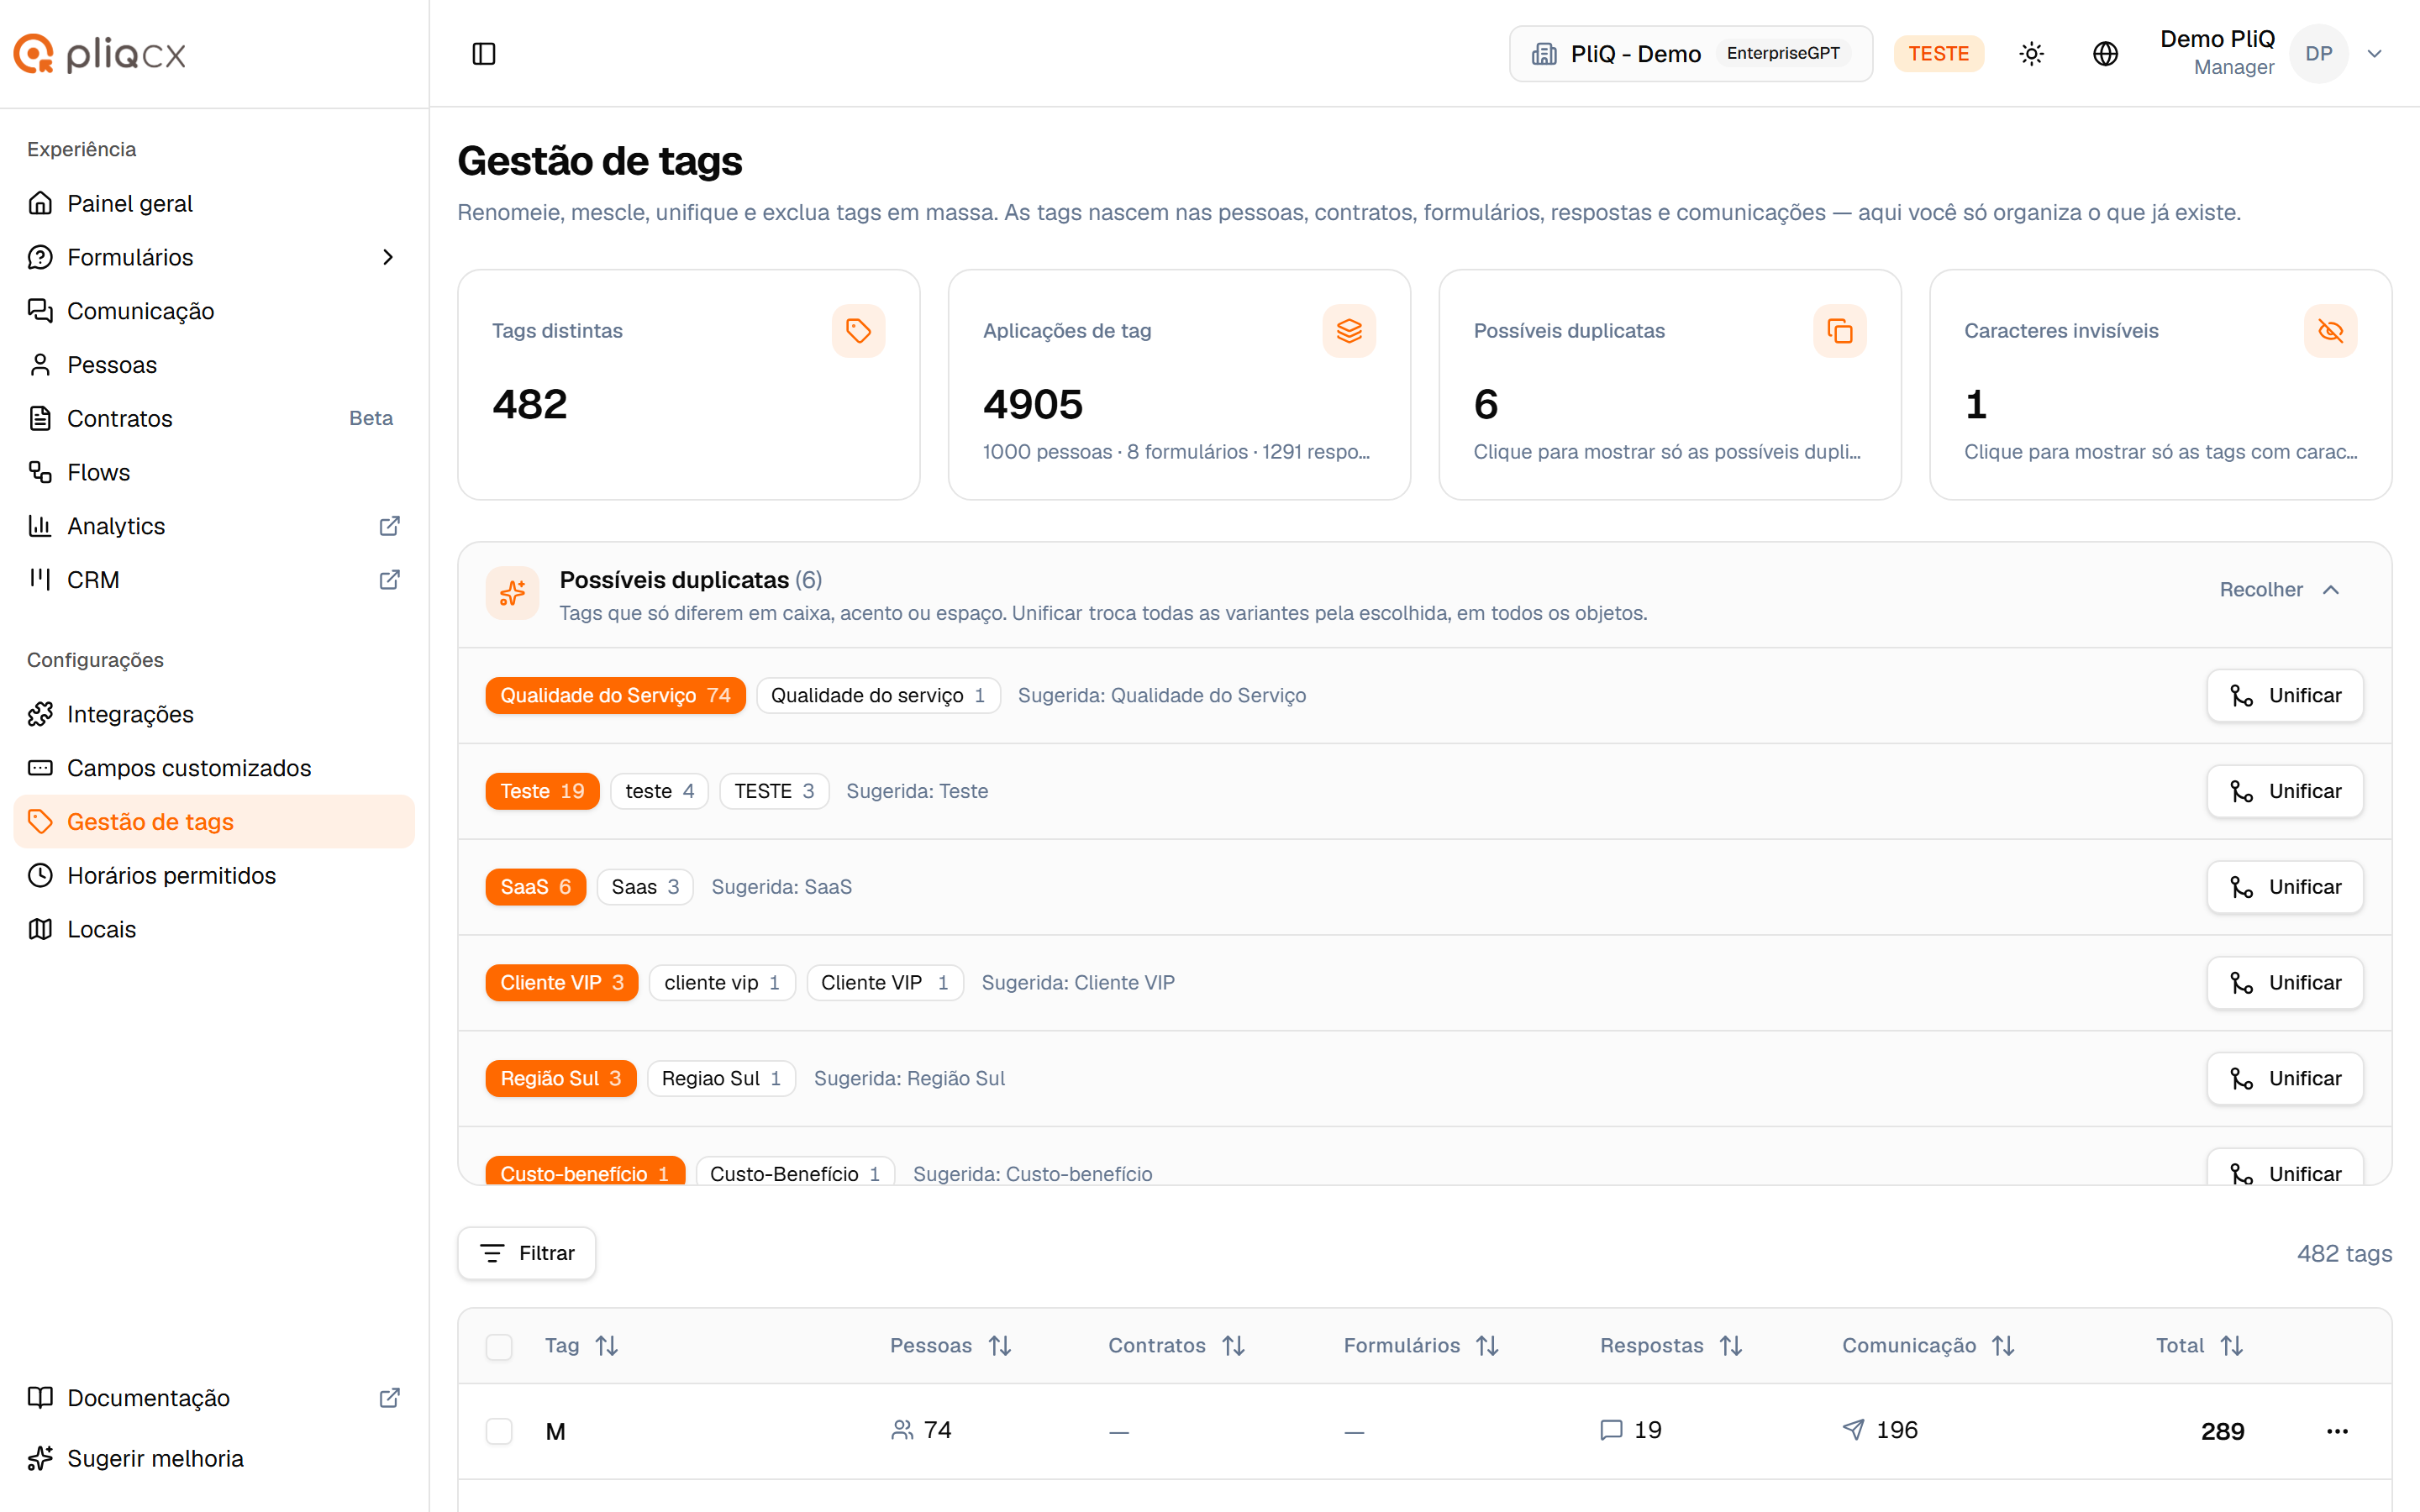
Task: Click the TESTE environment badge
Action: (x=1938, y=54)
